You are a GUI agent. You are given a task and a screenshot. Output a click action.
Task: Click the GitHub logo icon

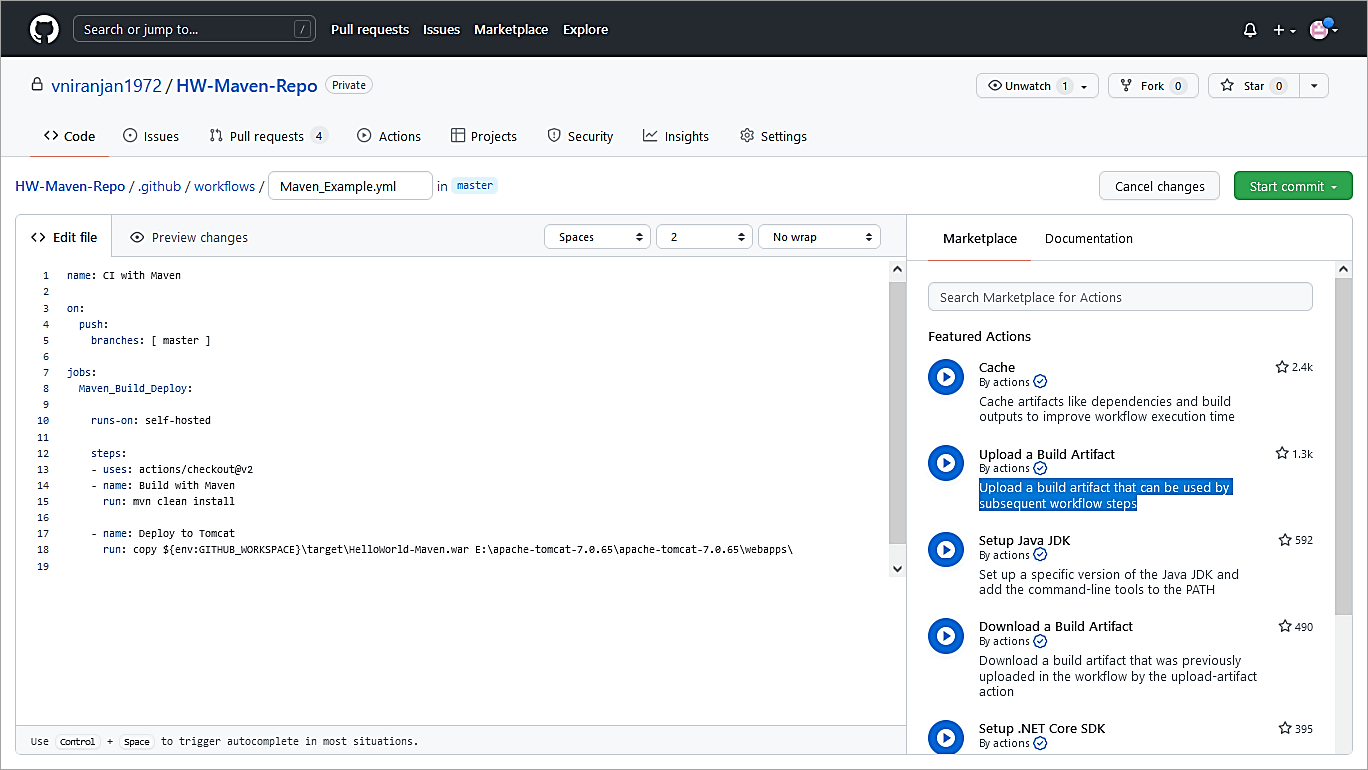44,29
